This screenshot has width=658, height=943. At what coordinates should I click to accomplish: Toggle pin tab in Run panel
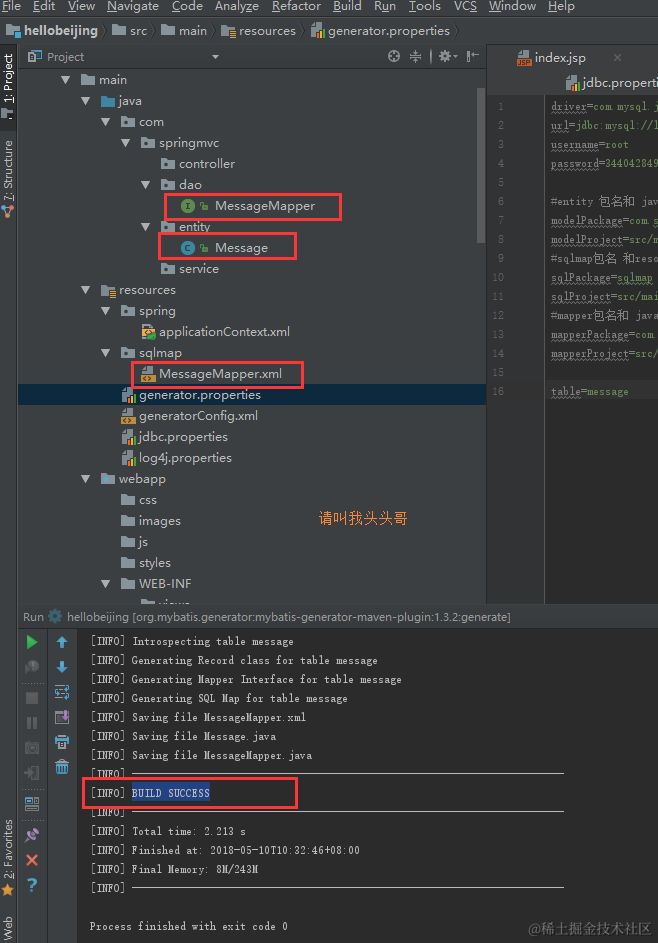(x=32, y=835)
